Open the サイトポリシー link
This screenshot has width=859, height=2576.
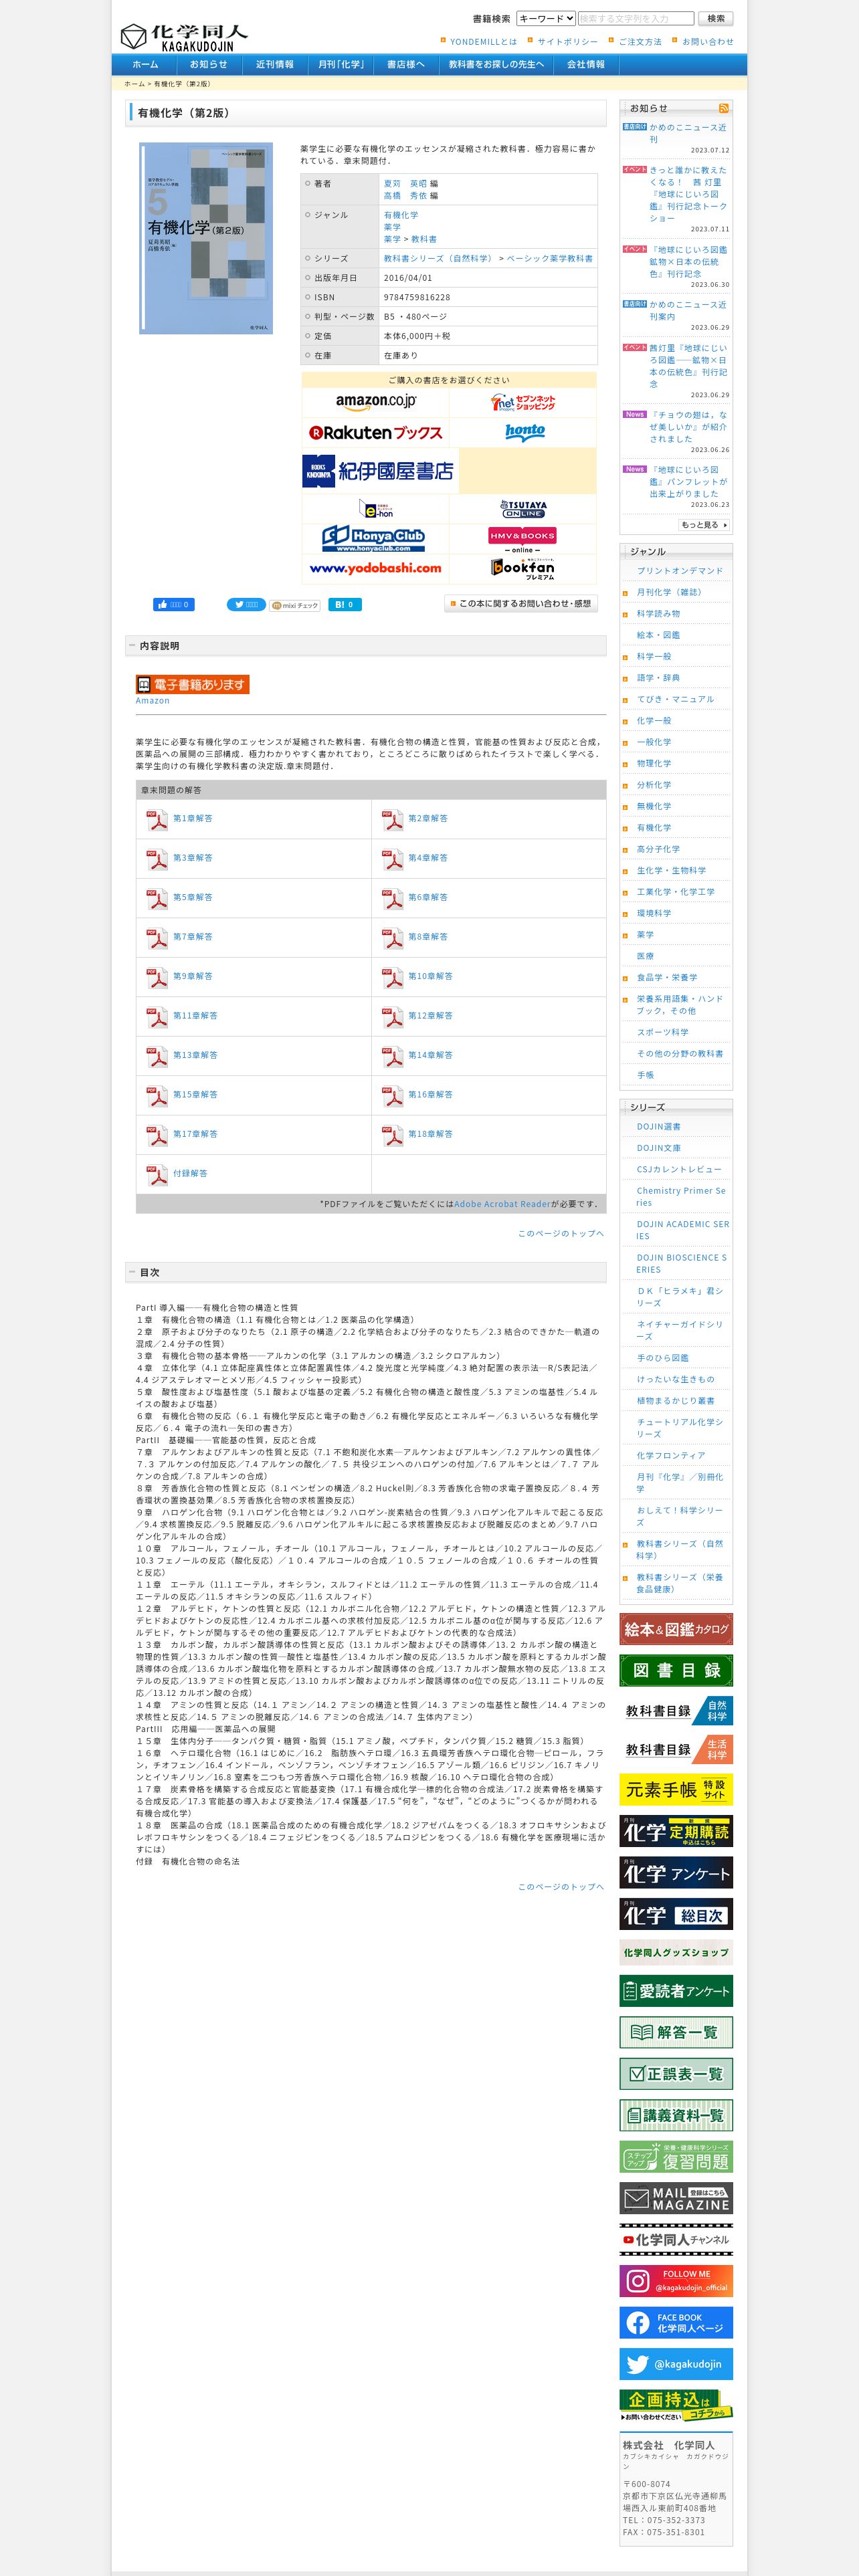(x=567, y=42)
